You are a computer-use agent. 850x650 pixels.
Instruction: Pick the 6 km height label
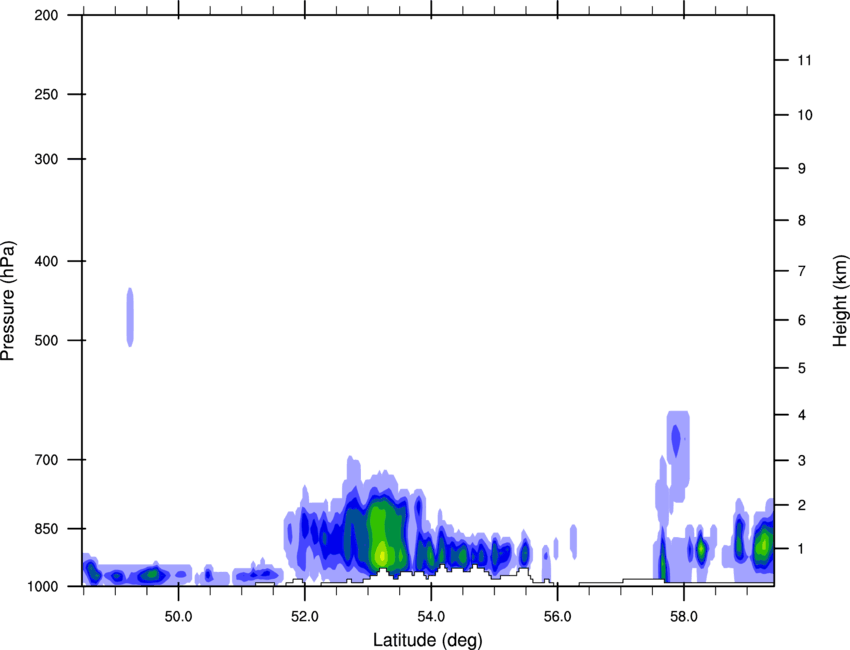pyautogui.click(x=802, y=320)
